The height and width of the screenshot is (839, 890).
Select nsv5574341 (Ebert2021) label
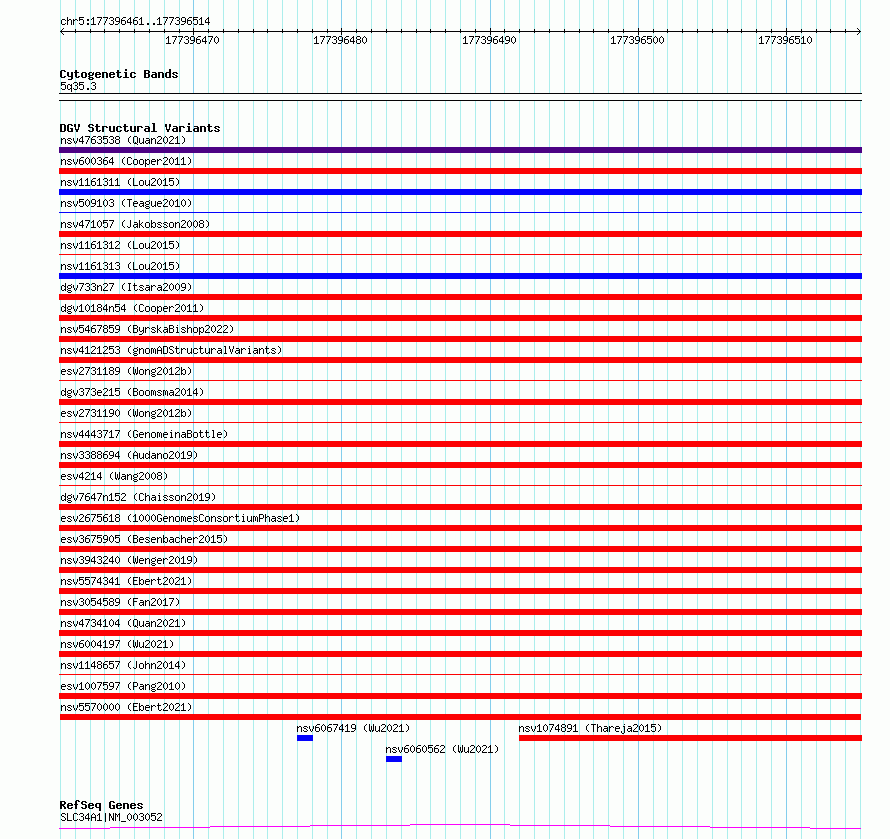[126, 581]
